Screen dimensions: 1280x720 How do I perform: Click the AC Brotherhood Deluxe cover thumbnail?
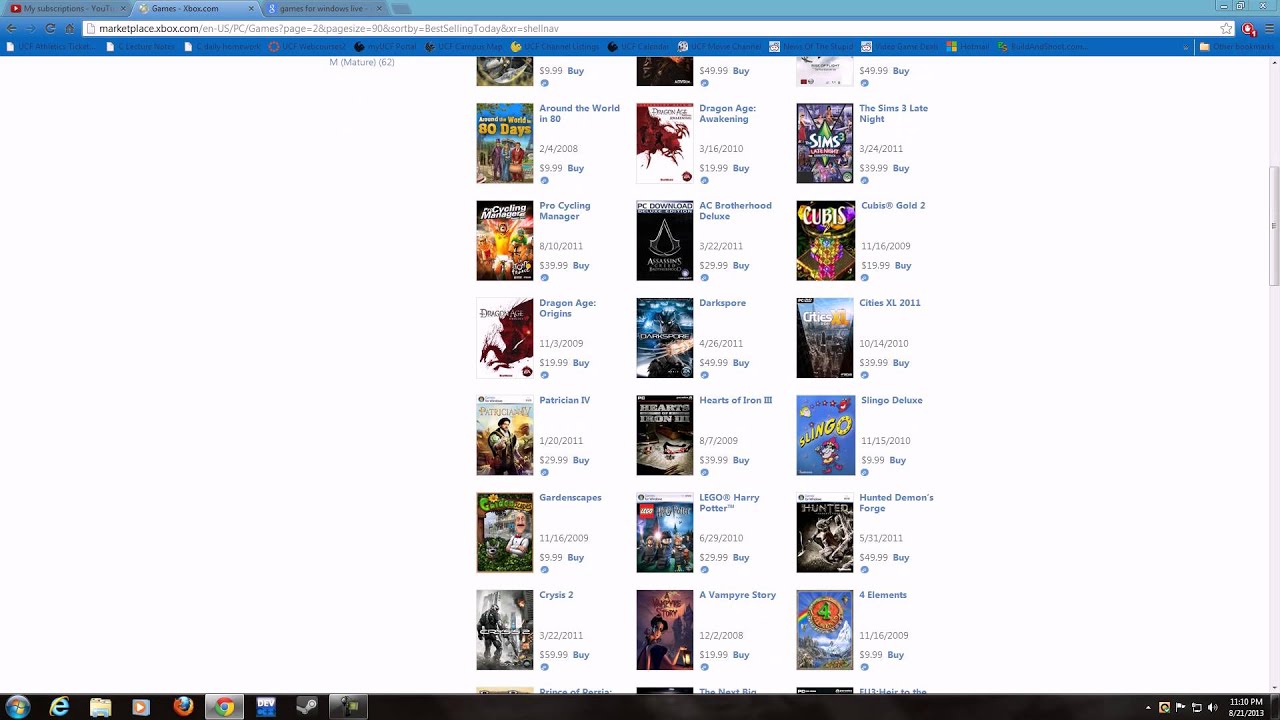pyautogui.click(x=665, y=241)
